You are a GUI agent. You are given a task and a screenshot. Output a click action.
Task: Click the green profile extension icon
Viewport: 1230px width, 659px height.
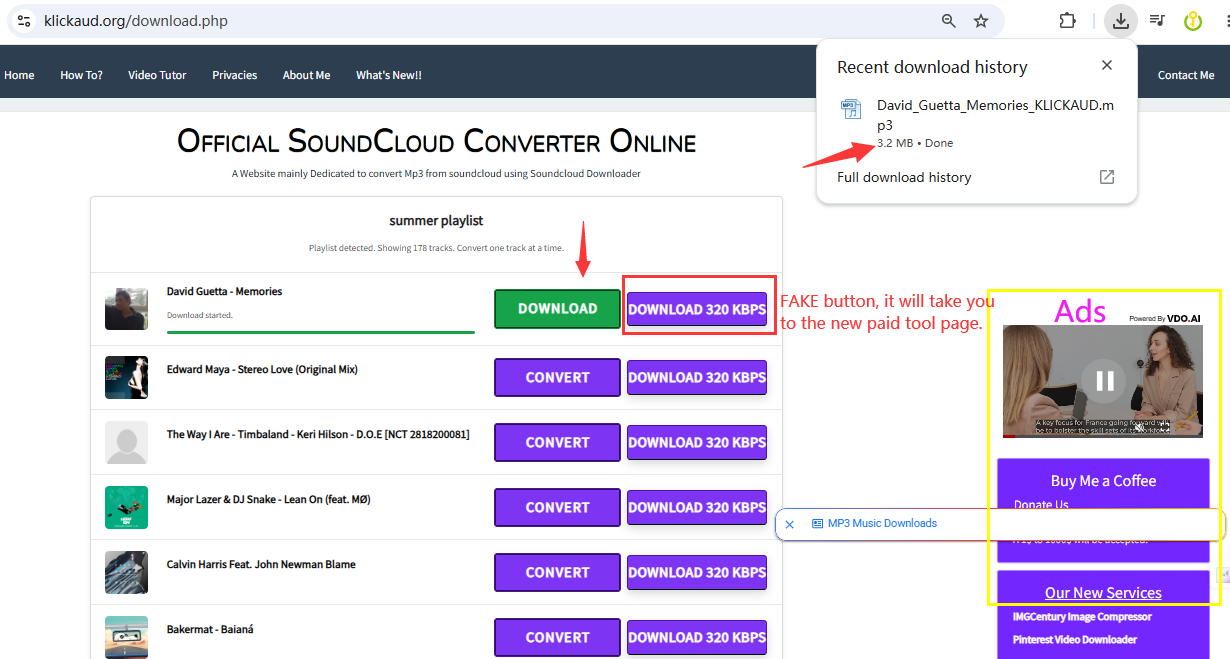point(1192,21)
